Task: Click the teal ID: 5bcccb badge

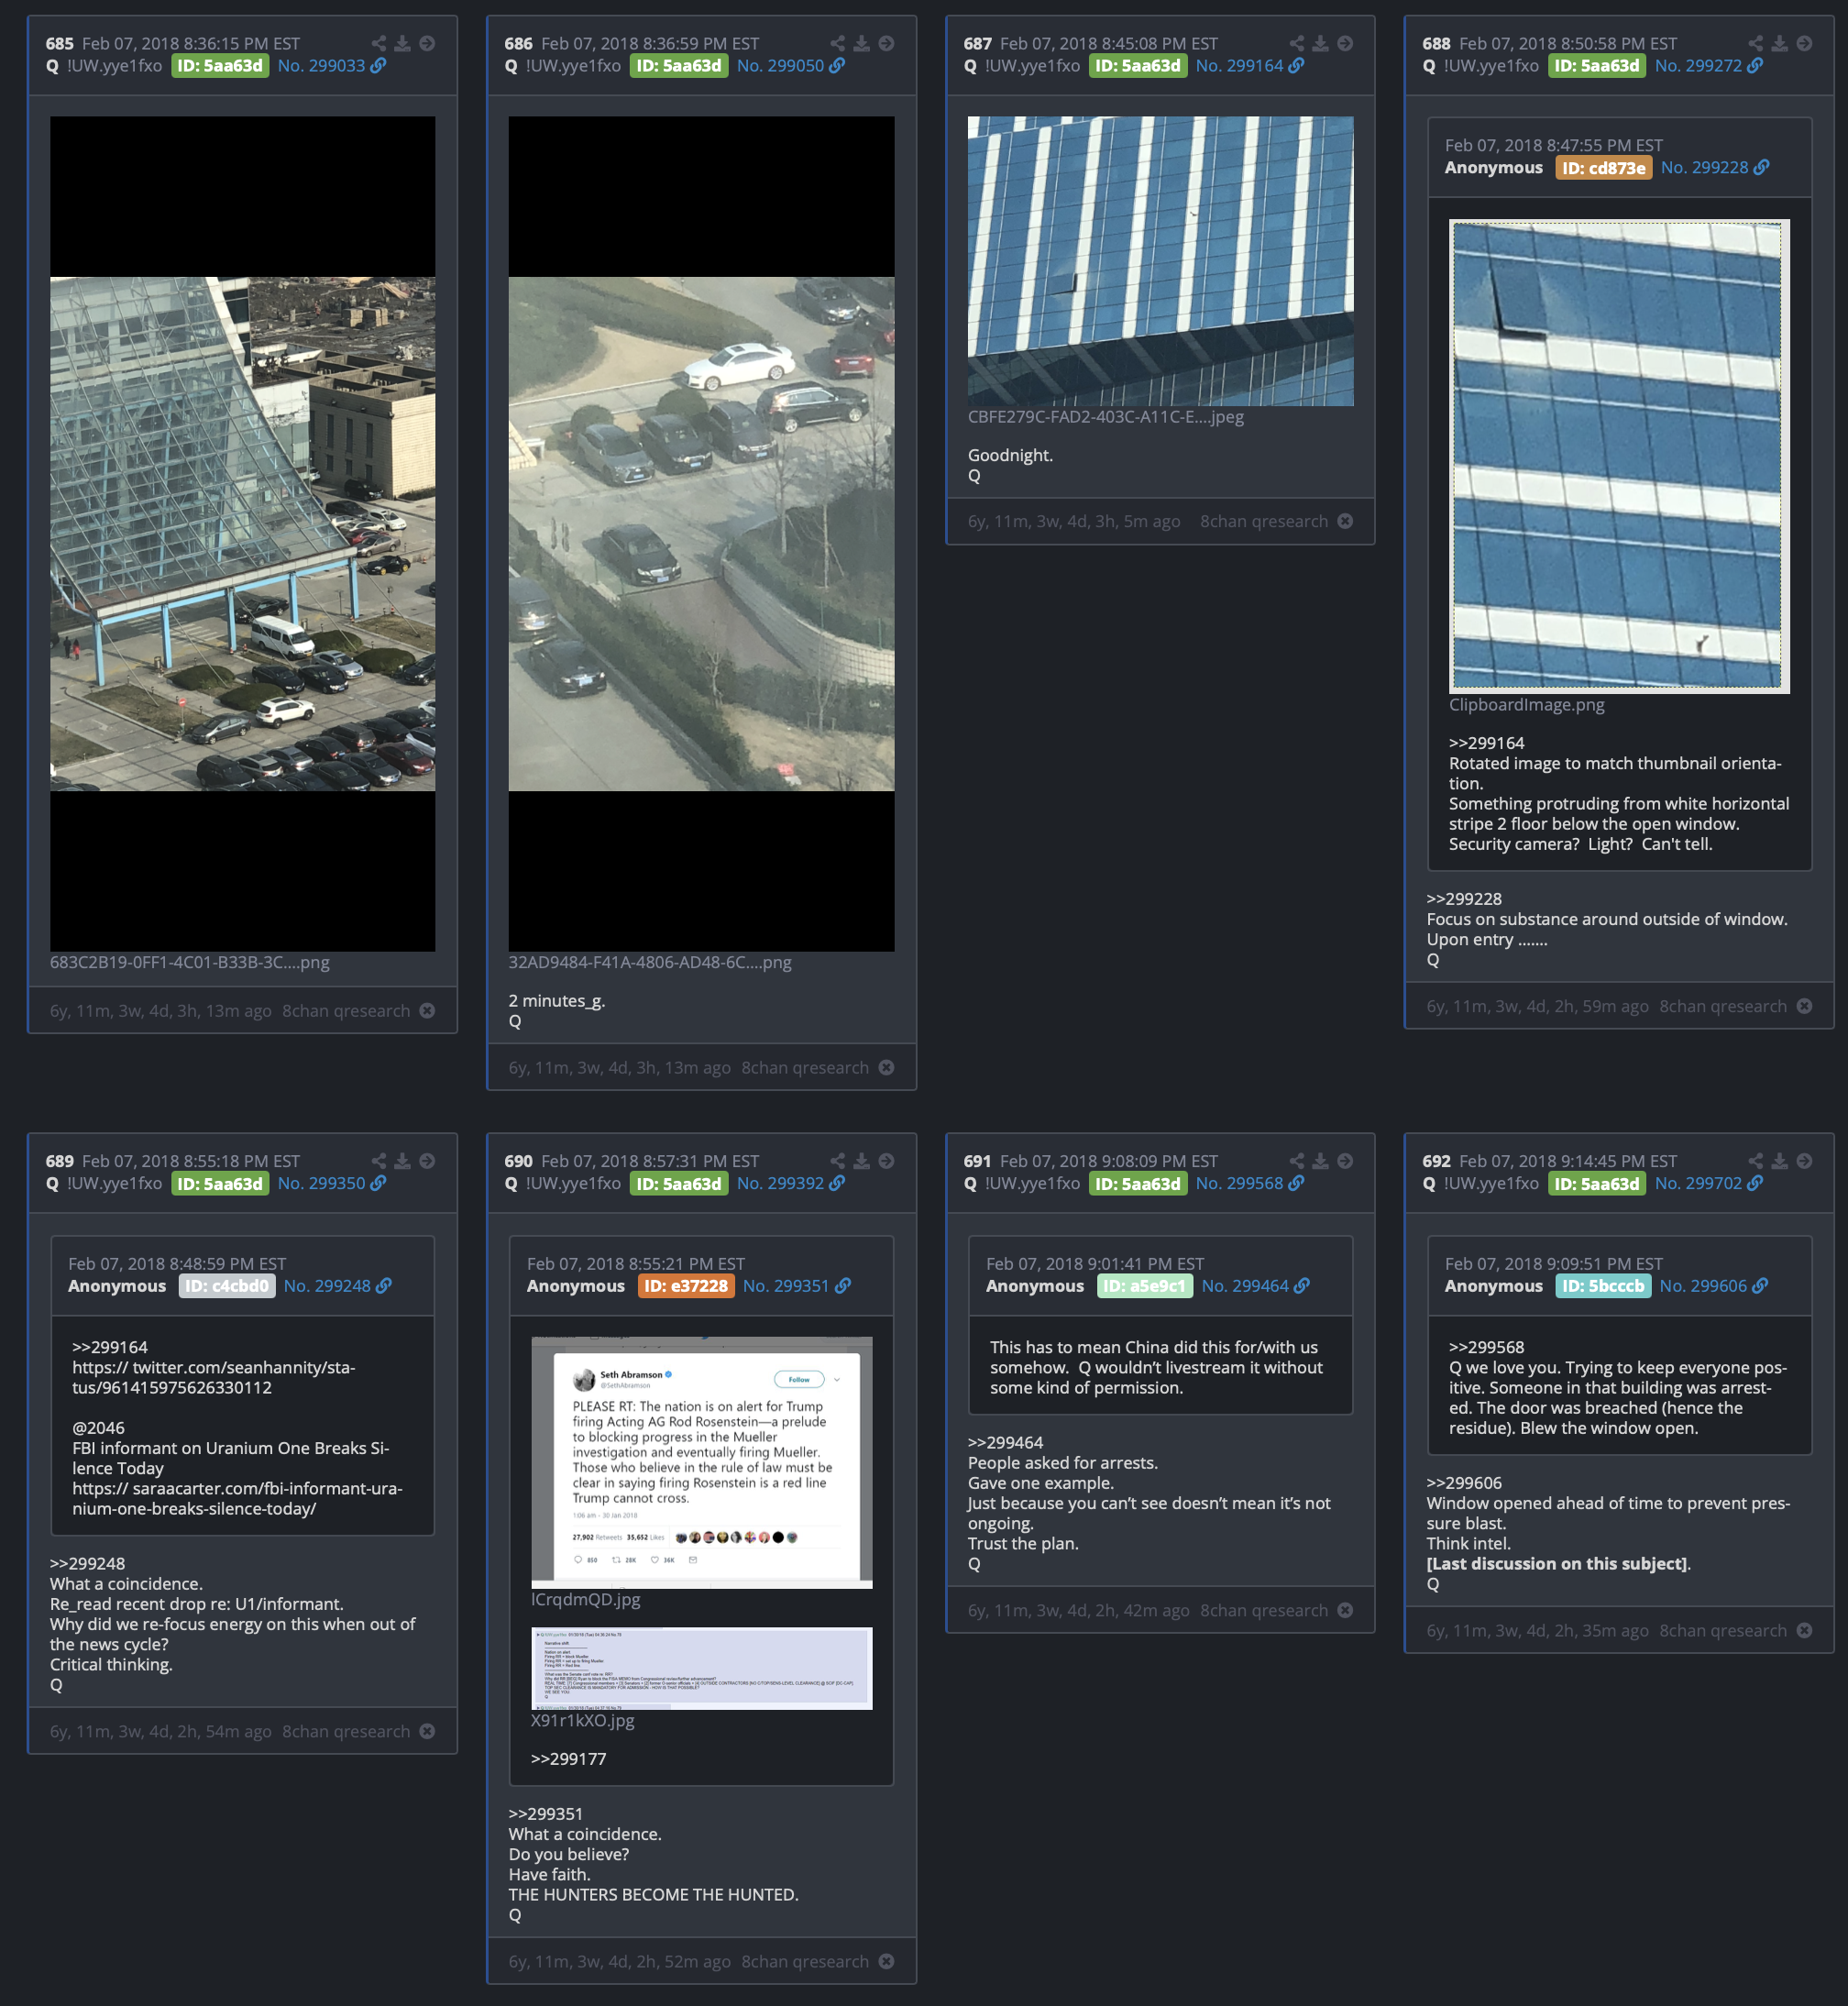Action: pyautogui.click(x=1603, y=1285)
